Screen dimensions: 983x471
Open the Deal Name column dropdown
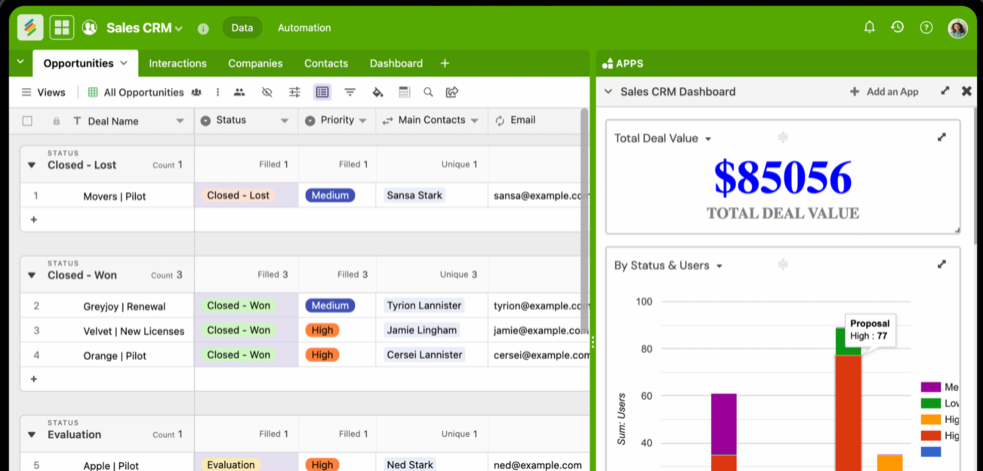tap(180, 121)
